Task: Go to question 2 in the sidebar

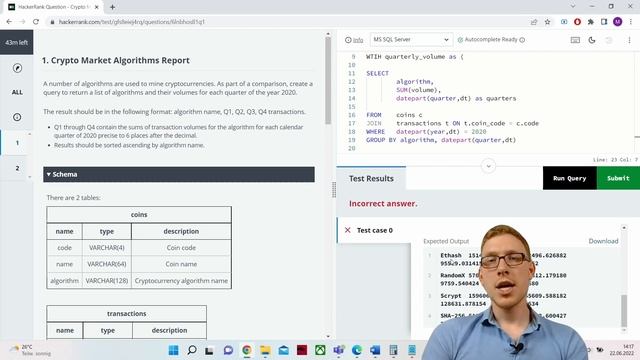Action: click(x=17, y=168)
